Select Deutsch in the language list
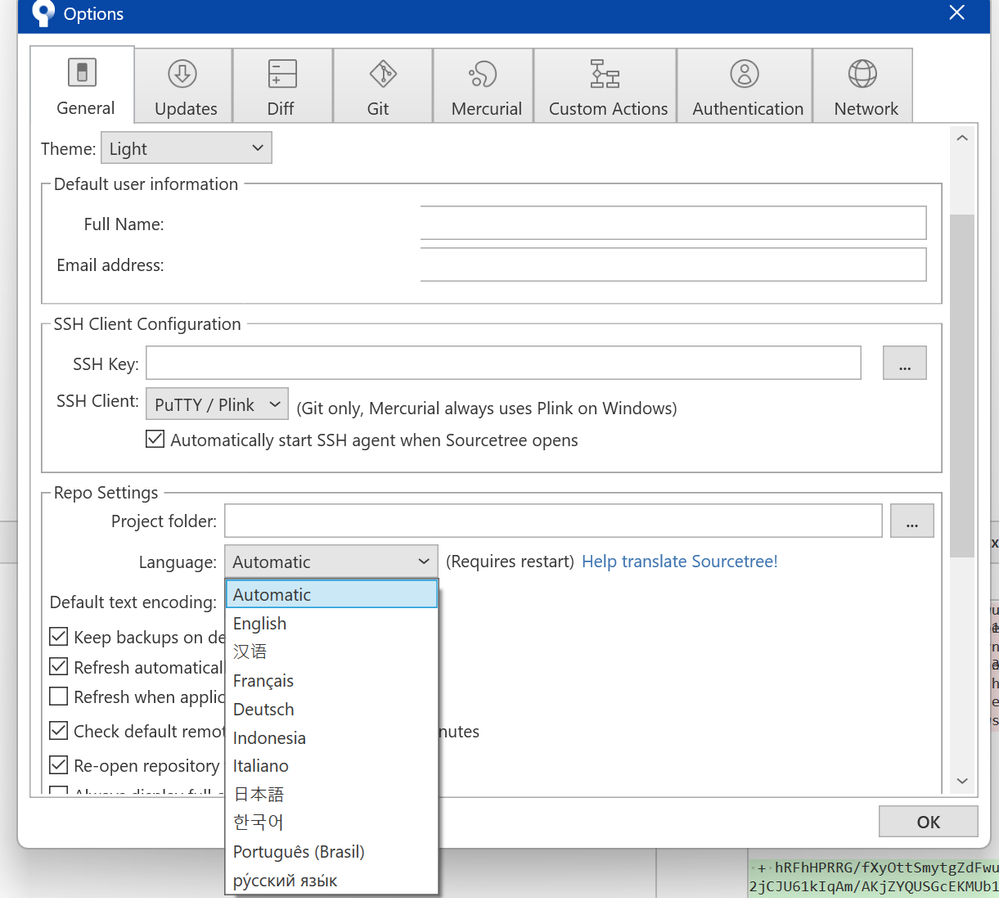Viewport: 999px width, 898px height. tap(331, 709)
